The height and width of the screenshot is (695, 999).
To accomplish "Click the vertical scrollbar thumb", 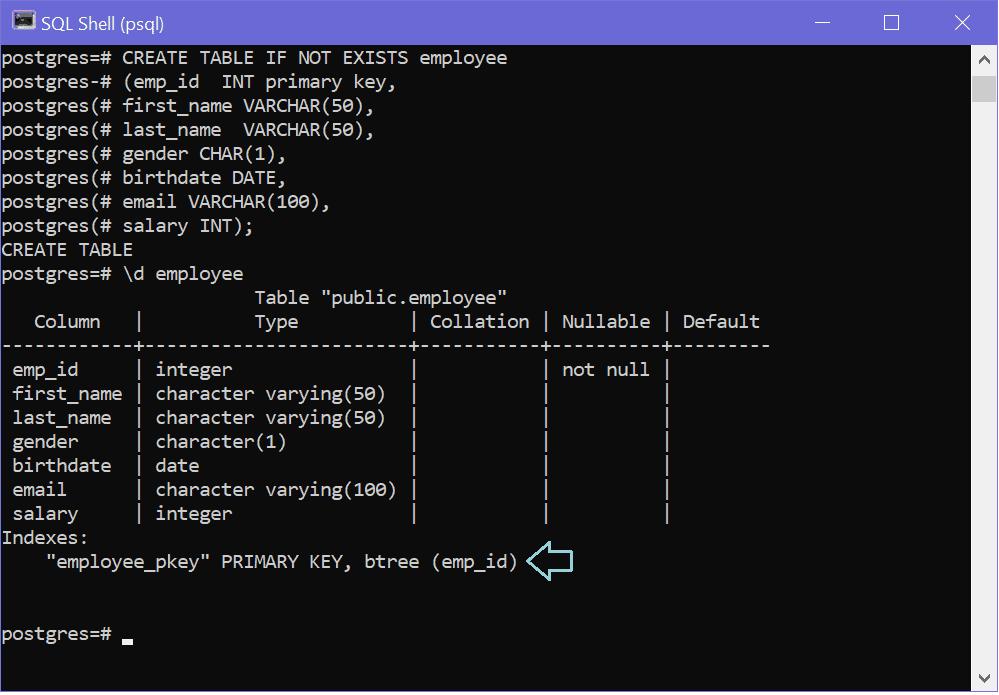I will point(984,87).
